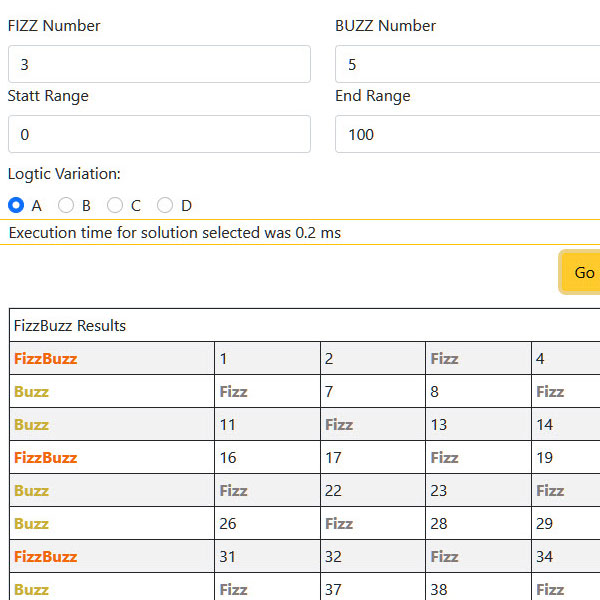Viewport: 600px width, 600px height.
Task: Click the Start Range input box
Action: tap(159, 134)
